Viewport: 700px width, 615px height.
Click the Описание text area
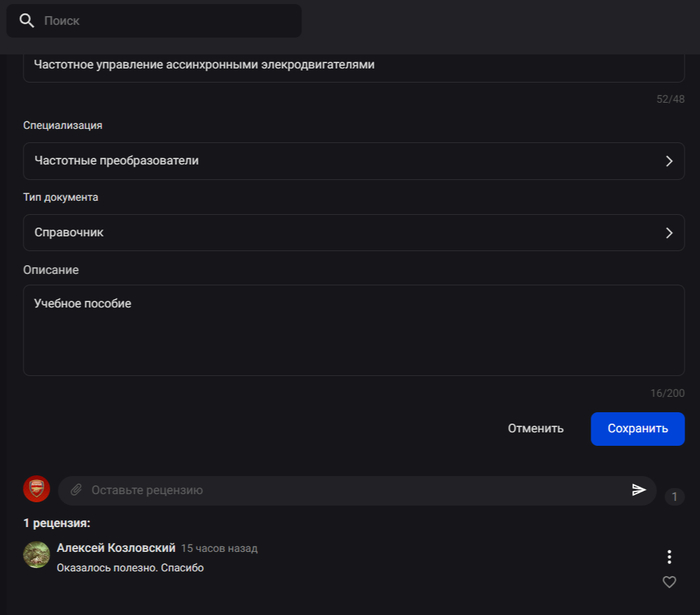pyautogui.click(x=354, y=330)
